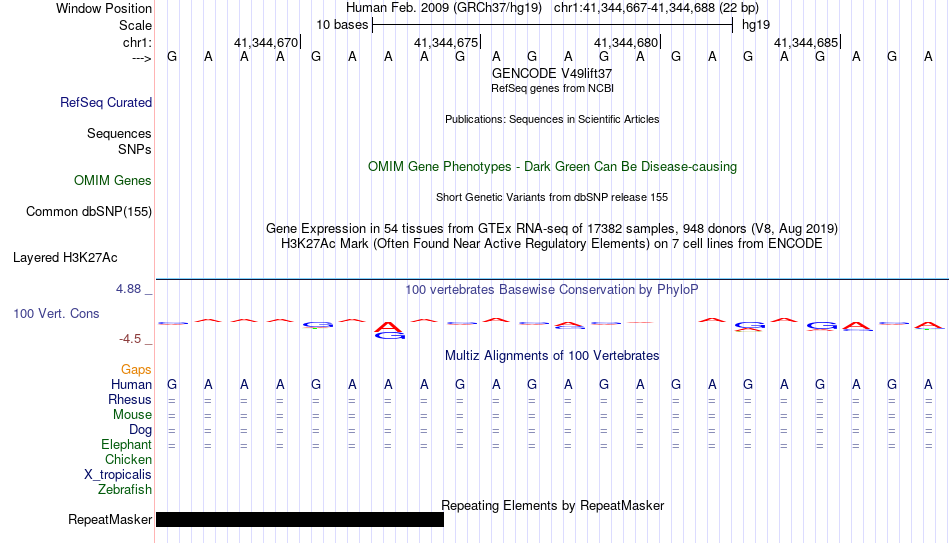Screen dimensions: 950x543
Task: Click the hg19 label beside scale bar
Action: tap(756, 25)
